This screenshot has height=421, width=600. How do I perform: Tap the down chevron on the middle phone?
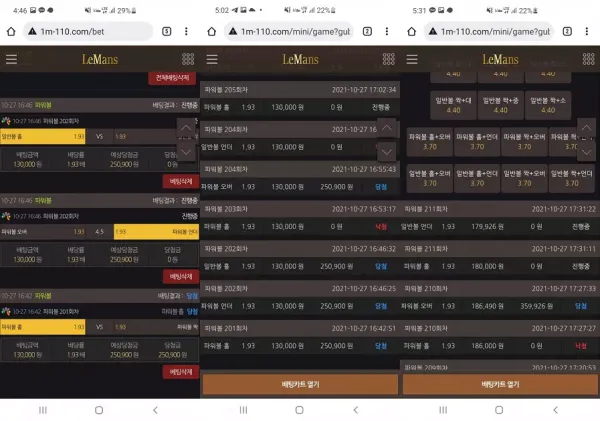pos(386,152)
